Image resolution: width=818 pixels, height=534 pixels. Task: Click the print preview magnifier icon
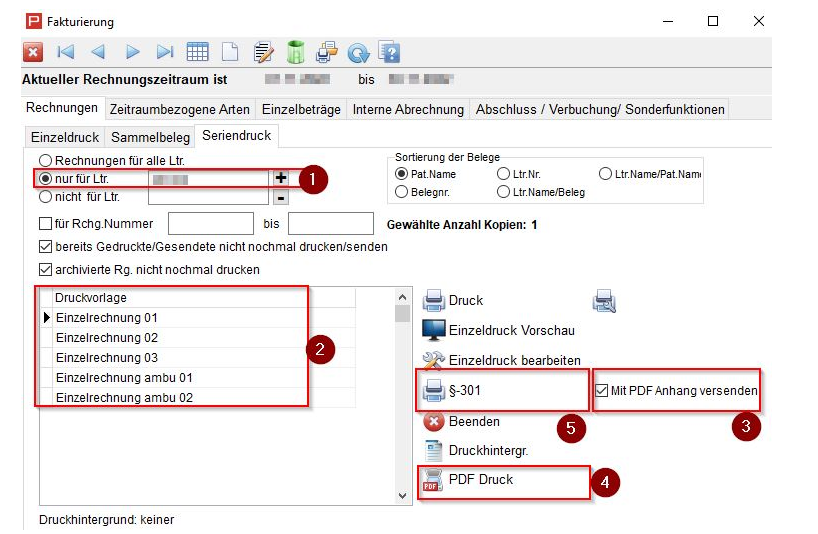pyautogui.click(x=605, y=300)
